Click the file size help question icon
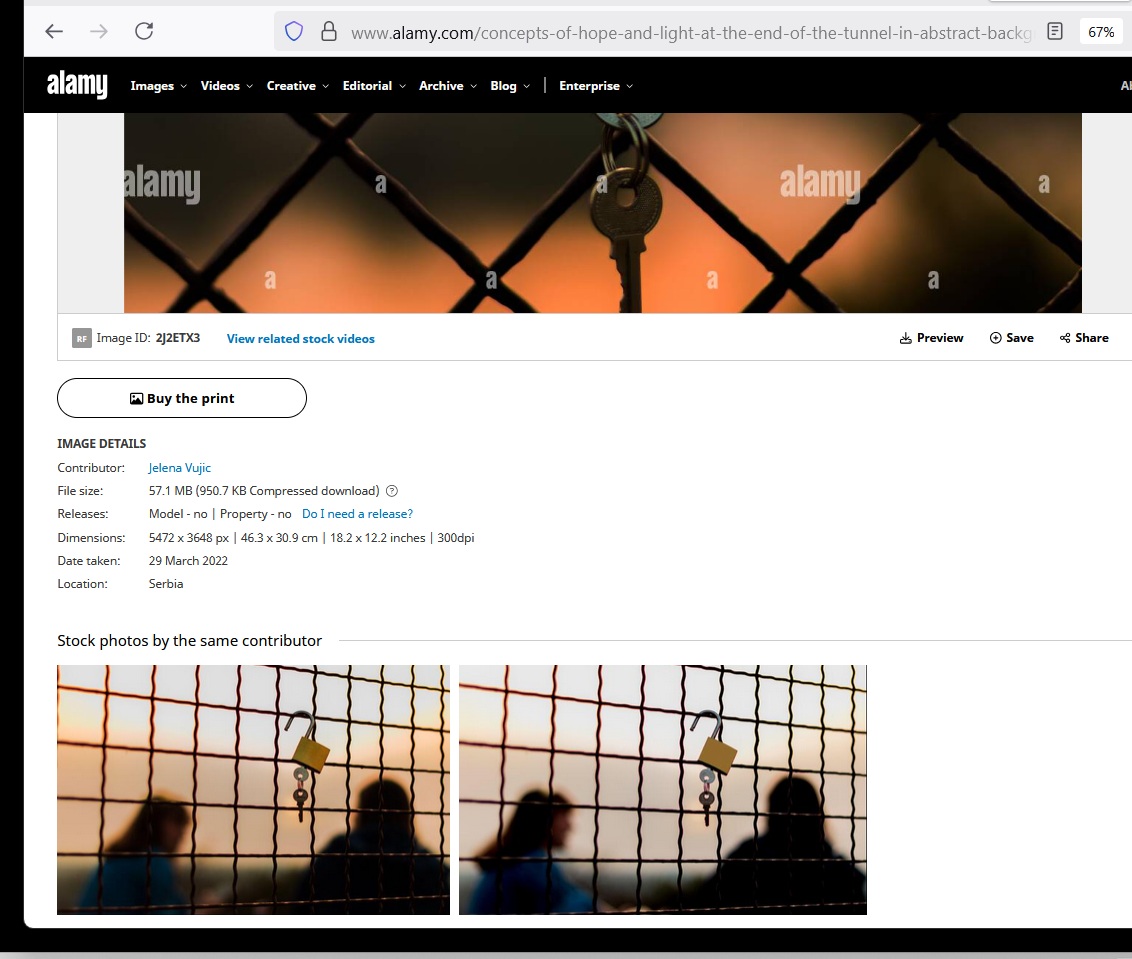 tap(392, 491)
